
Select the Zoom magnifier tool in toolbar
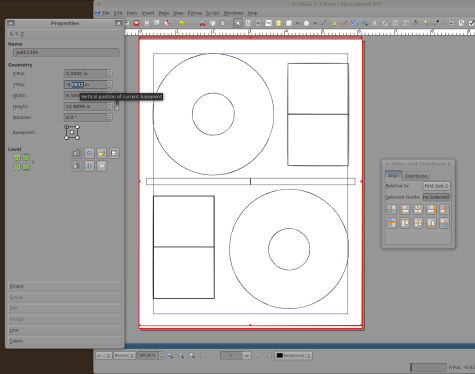click(365, 23)
